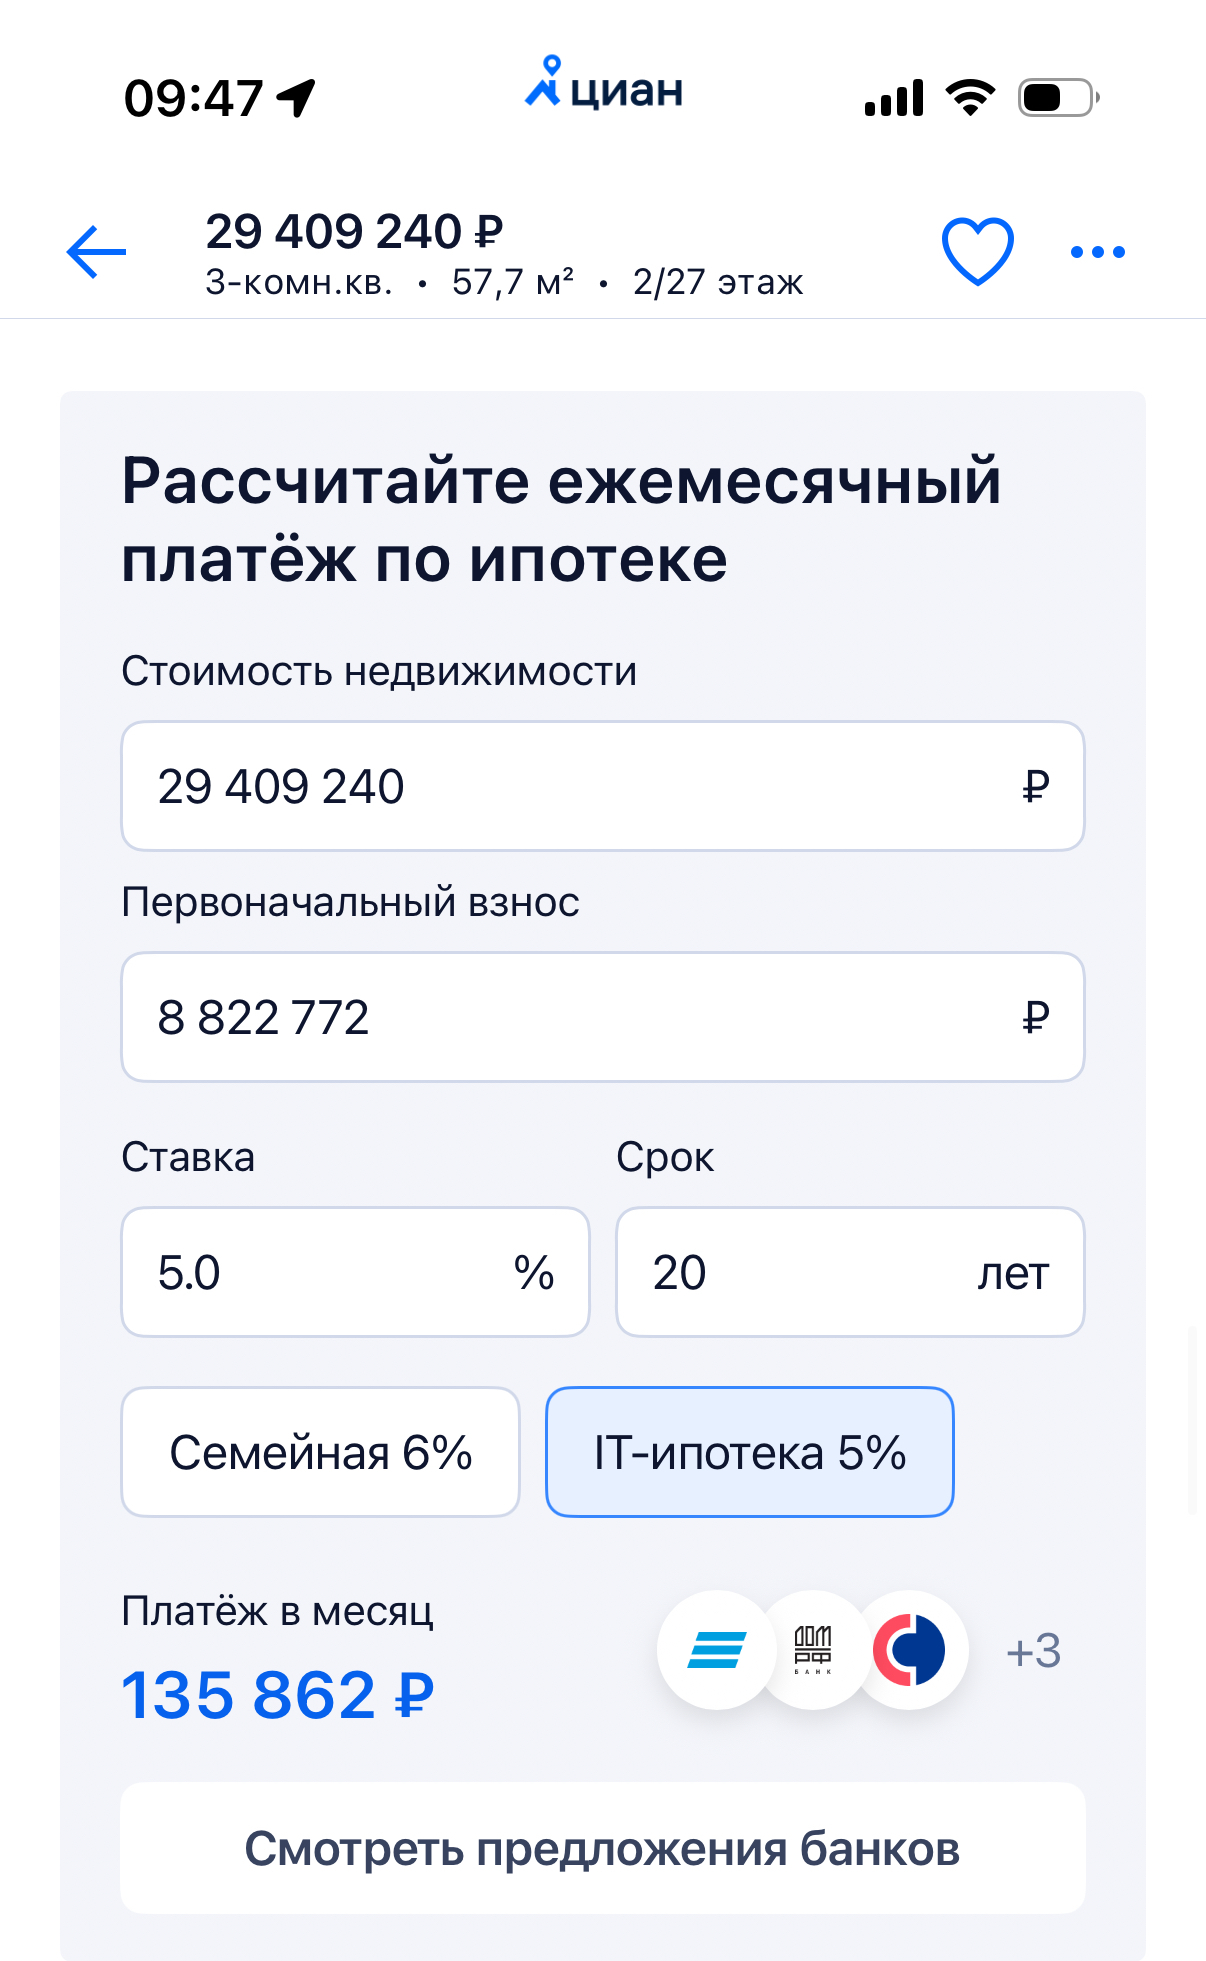The width and height of the screenshot is (1206, 1961).
Task: Select the Семейная 6% mortgage option
Action: coord(320,1452)
